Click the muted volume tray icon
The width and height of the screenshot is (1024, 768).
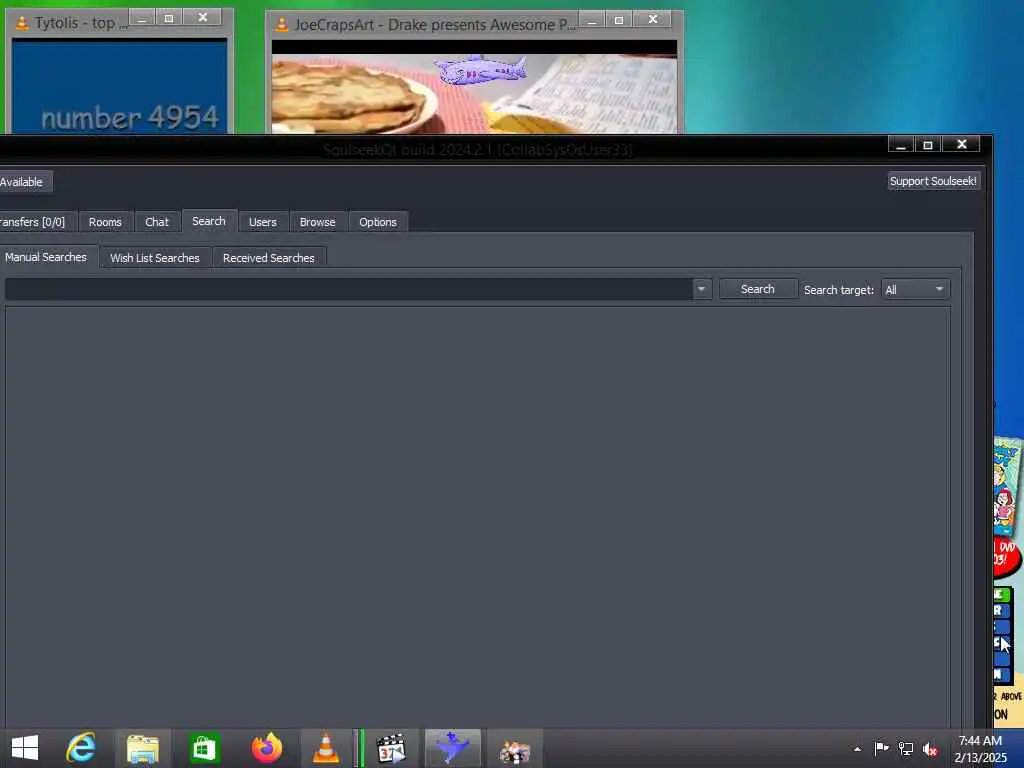930,749
